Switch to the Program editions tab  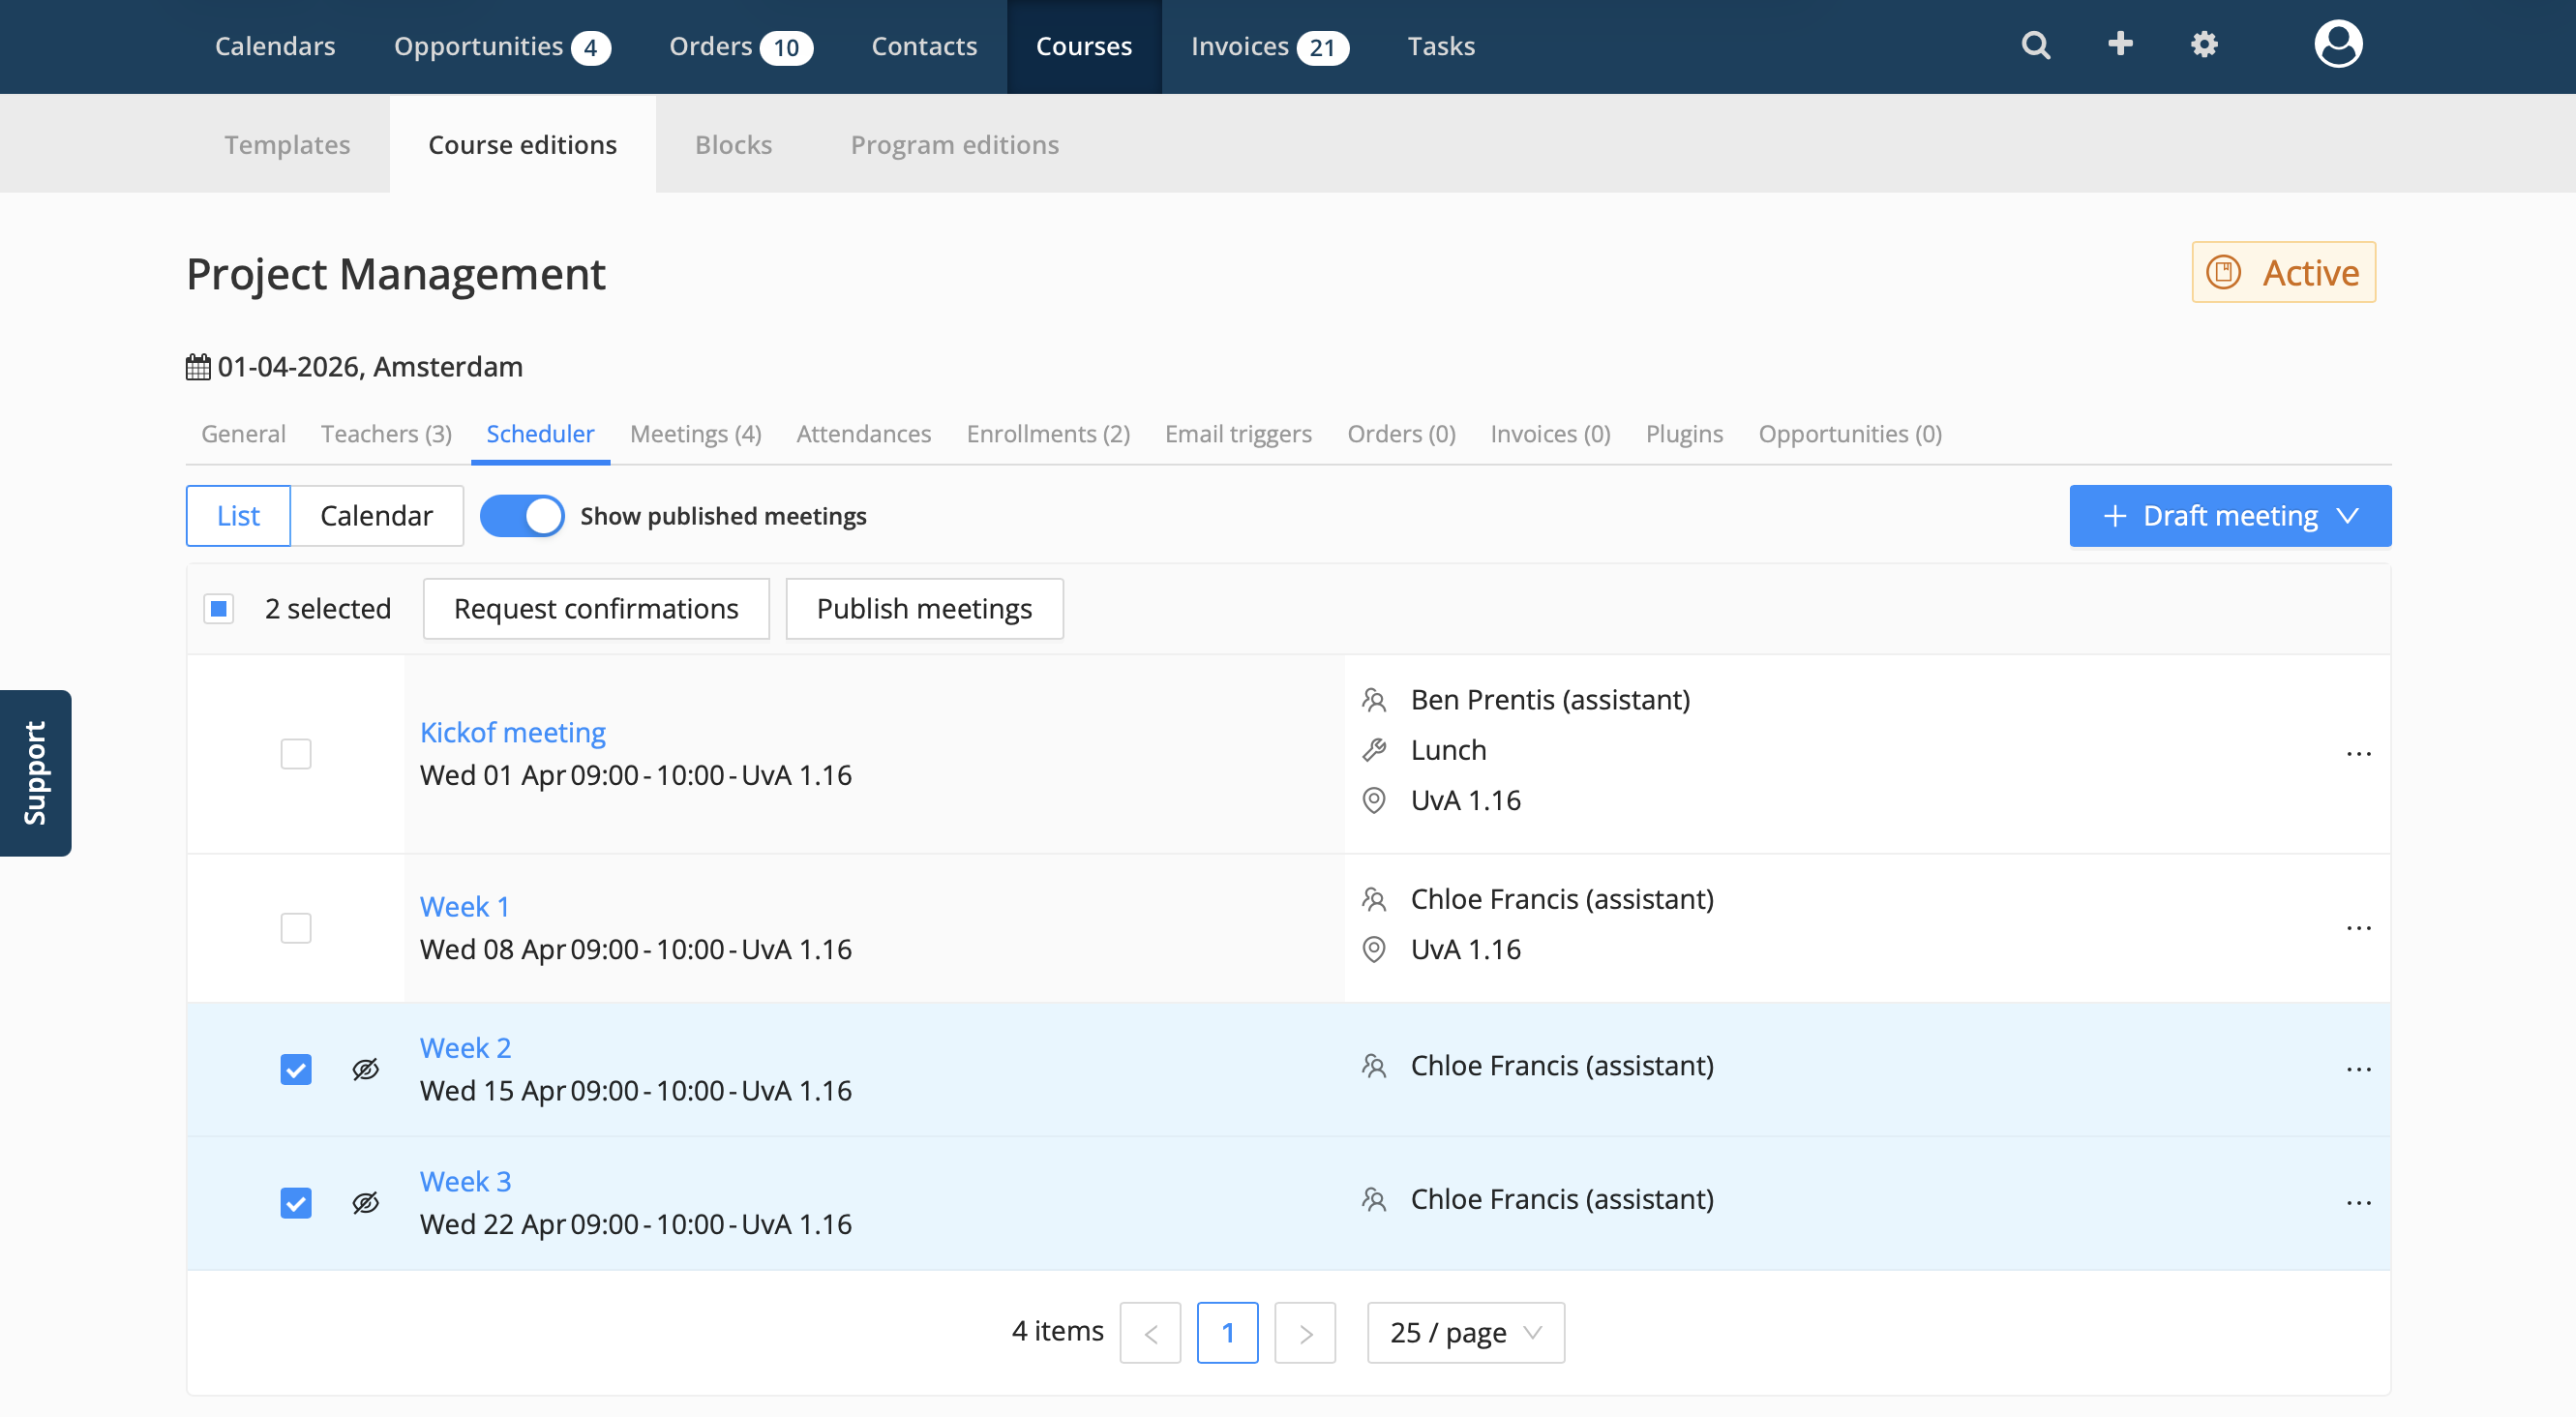tap(954, 144)
